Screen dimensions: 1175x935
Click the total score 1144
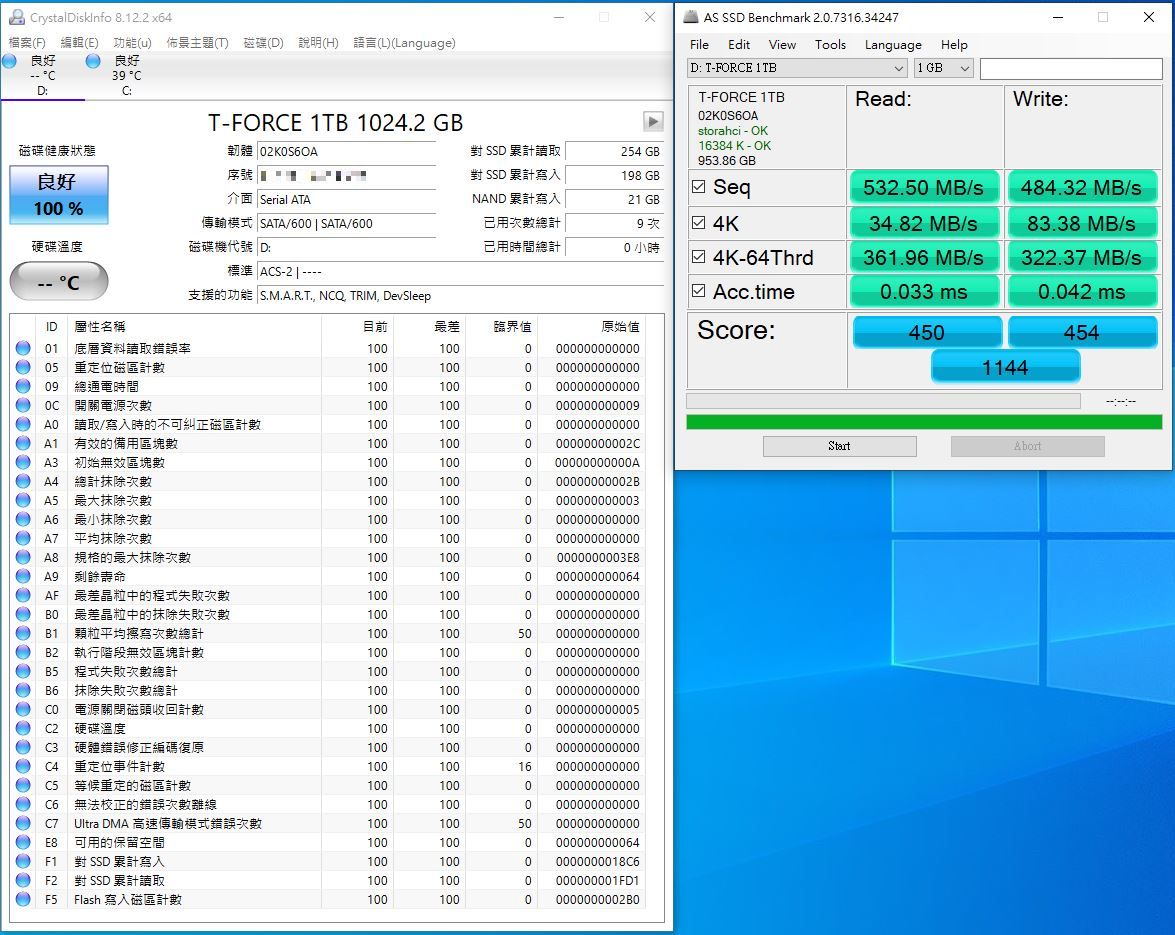pos(1005,367)
